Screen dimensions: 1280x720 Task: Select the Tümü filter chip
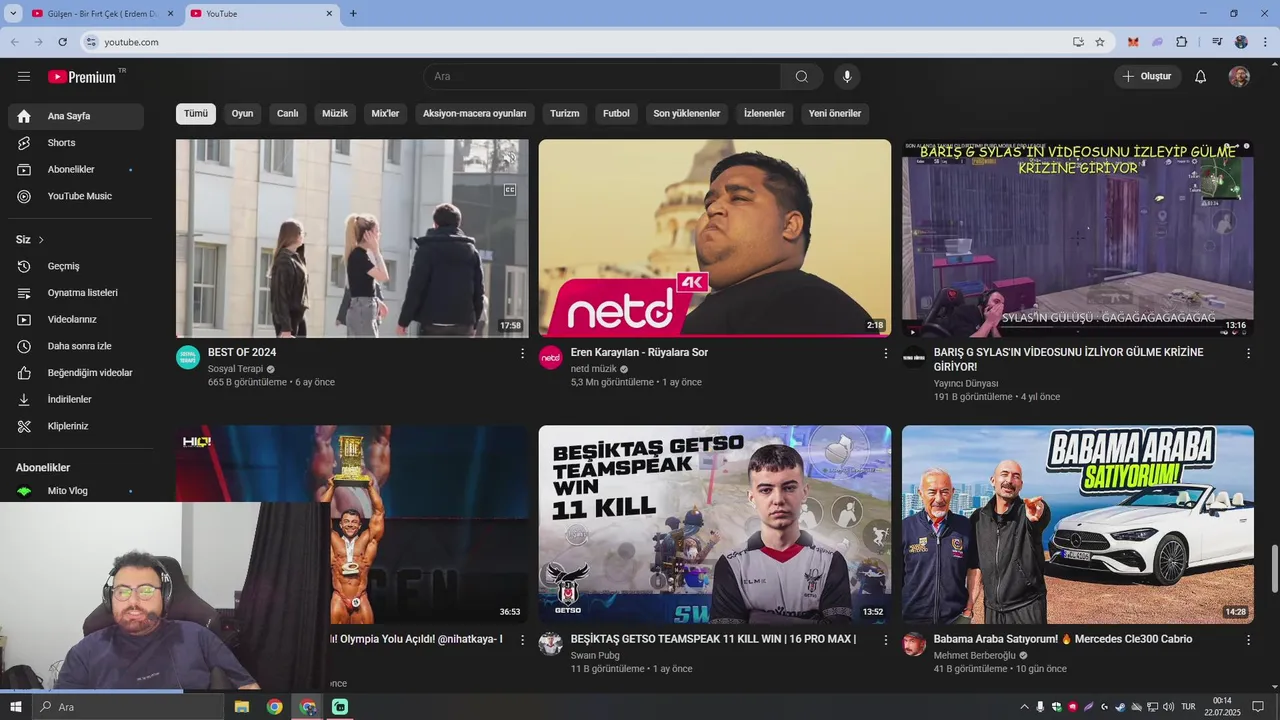[x=196, y=114]
